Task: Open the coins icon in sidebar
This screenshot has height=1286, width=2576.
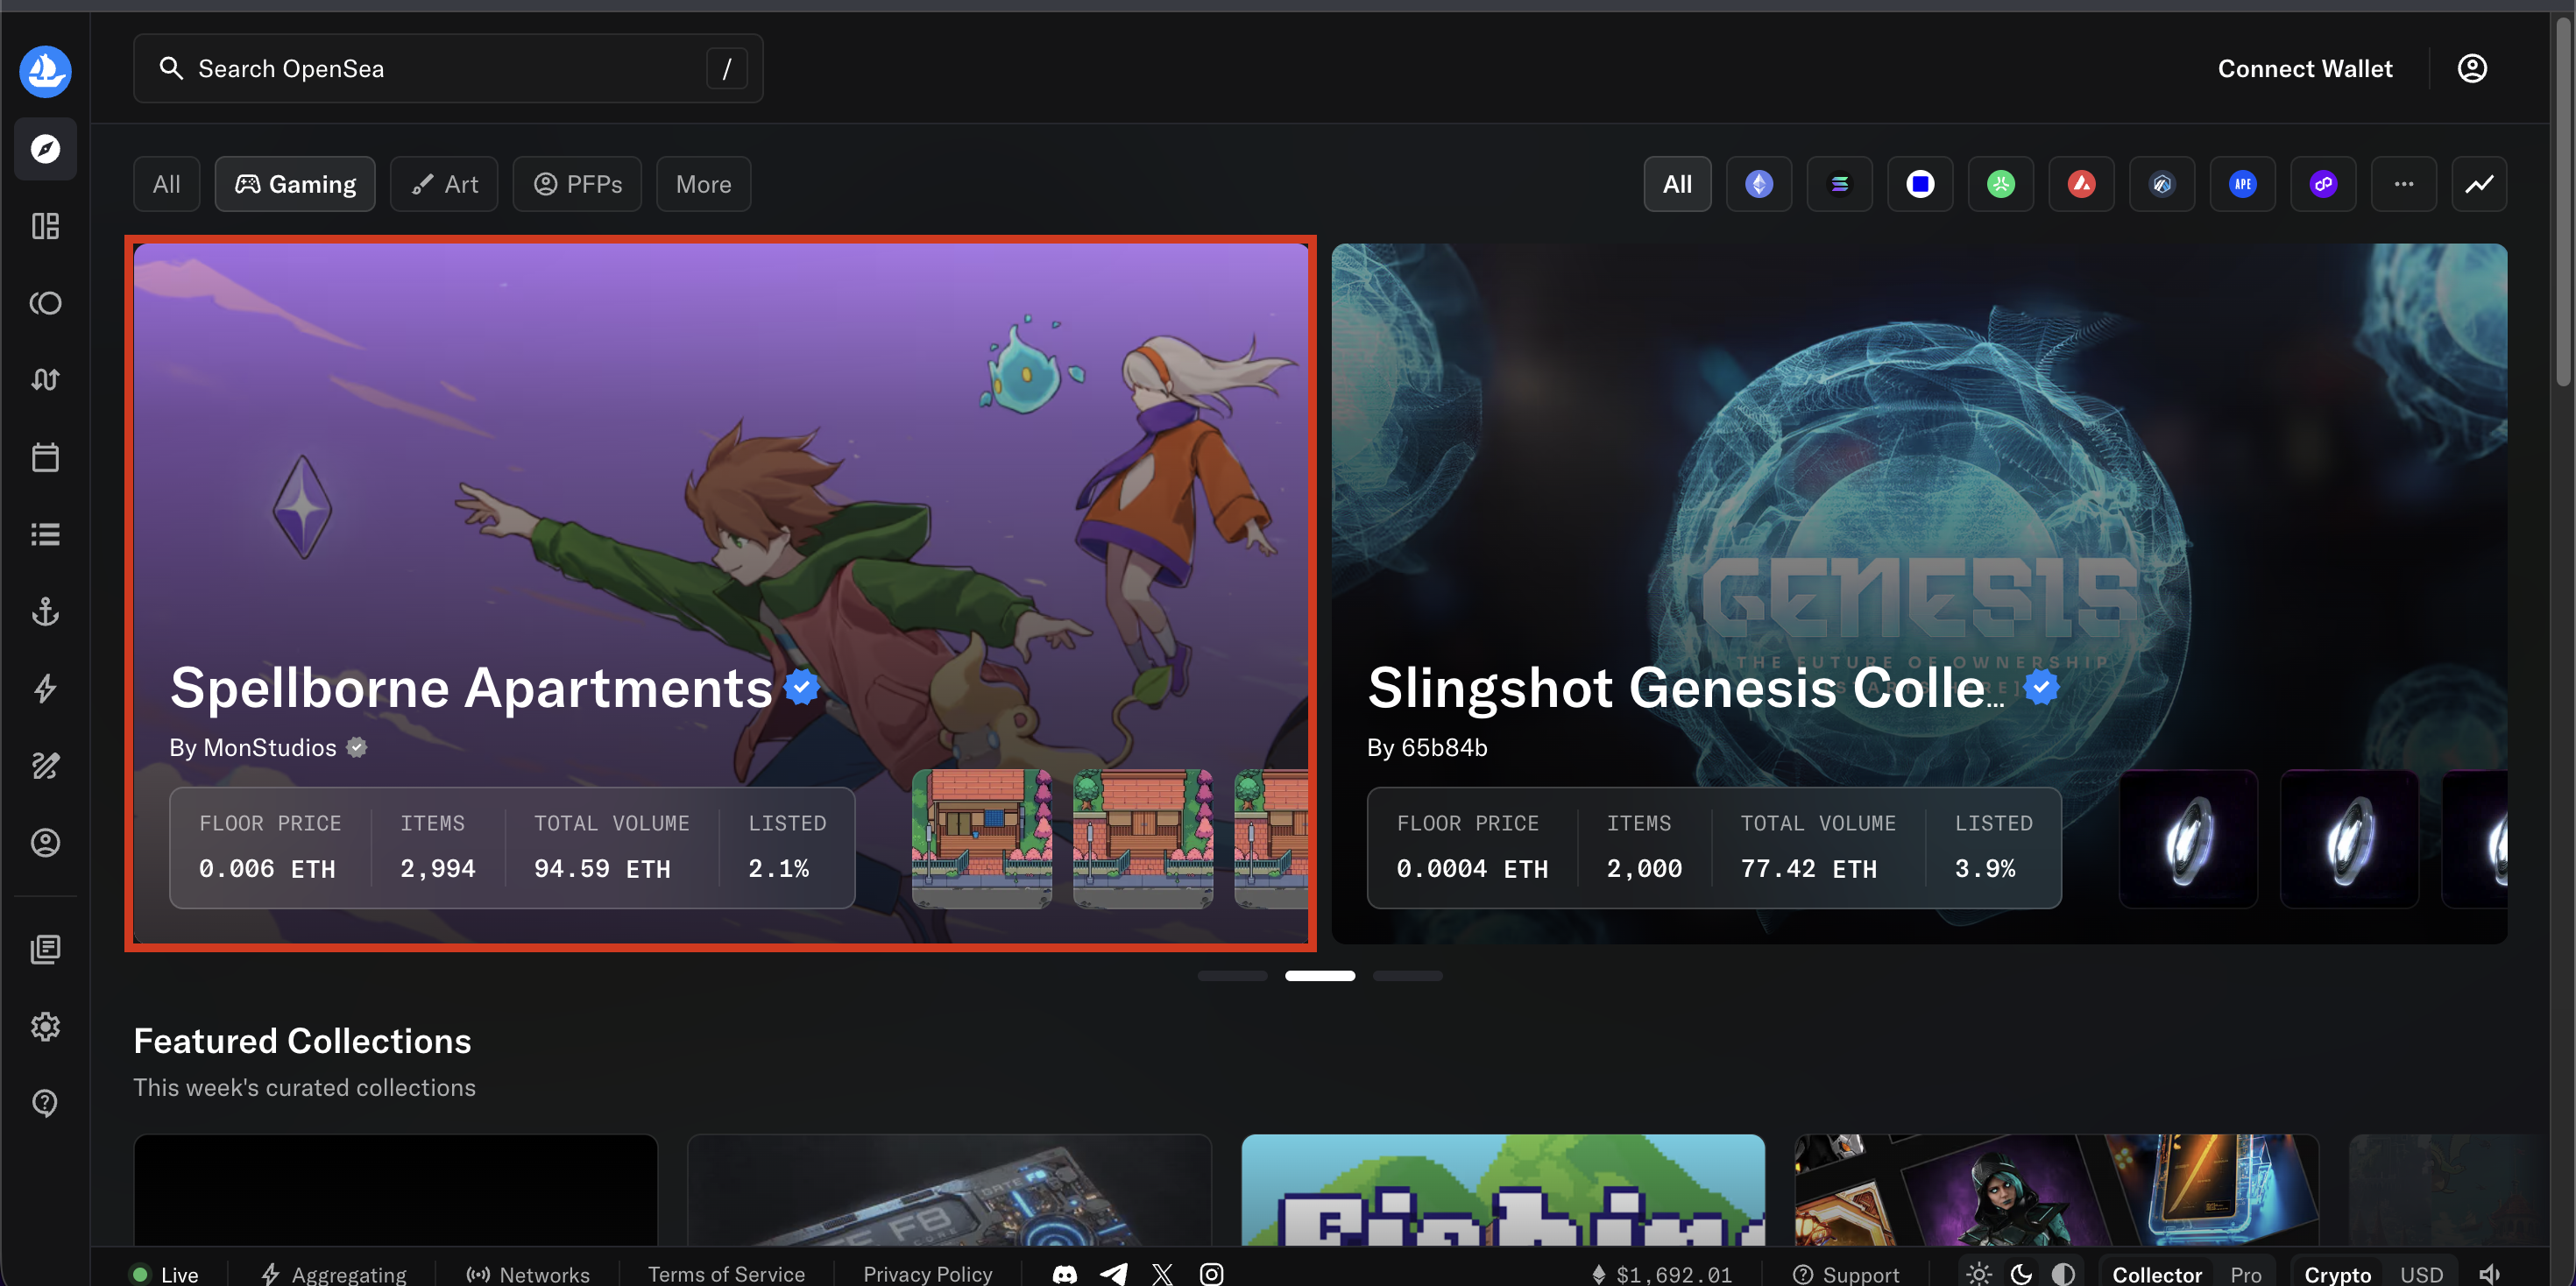Action: tap(45, 303)
